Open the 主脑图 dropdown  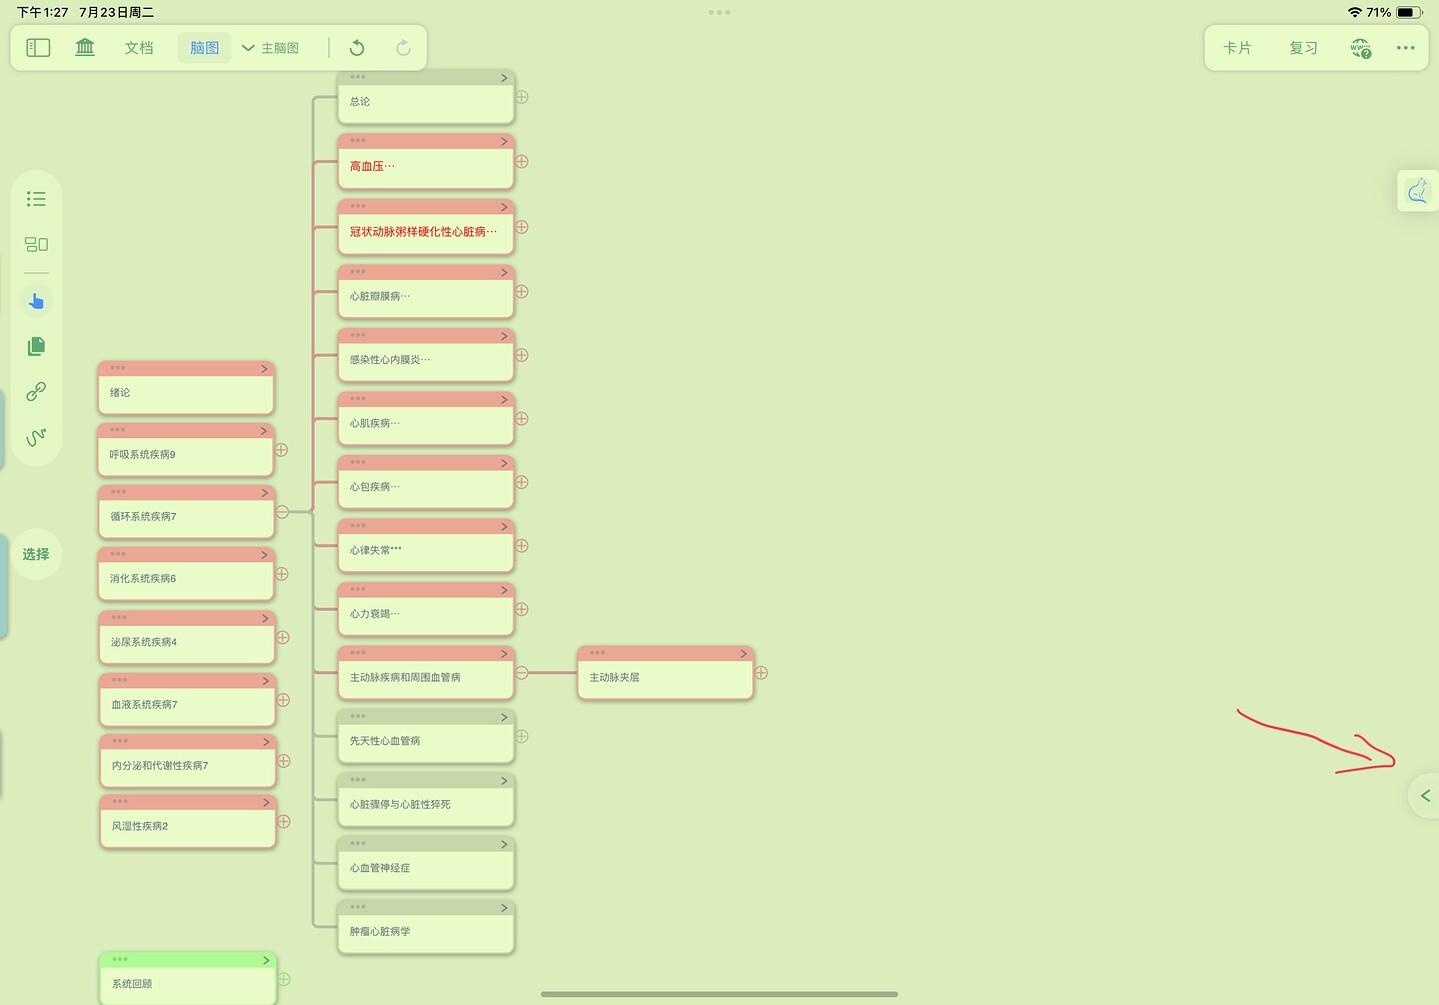270,48
